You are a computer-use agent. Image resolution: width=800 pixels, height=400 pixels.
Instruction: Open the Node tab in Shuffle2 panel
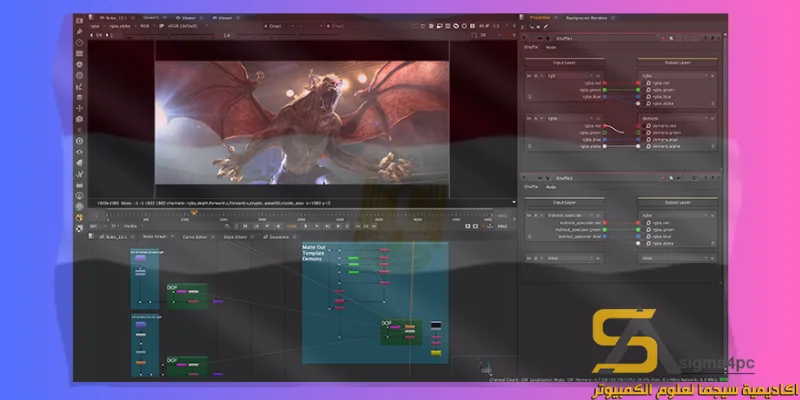click(551, 187)
